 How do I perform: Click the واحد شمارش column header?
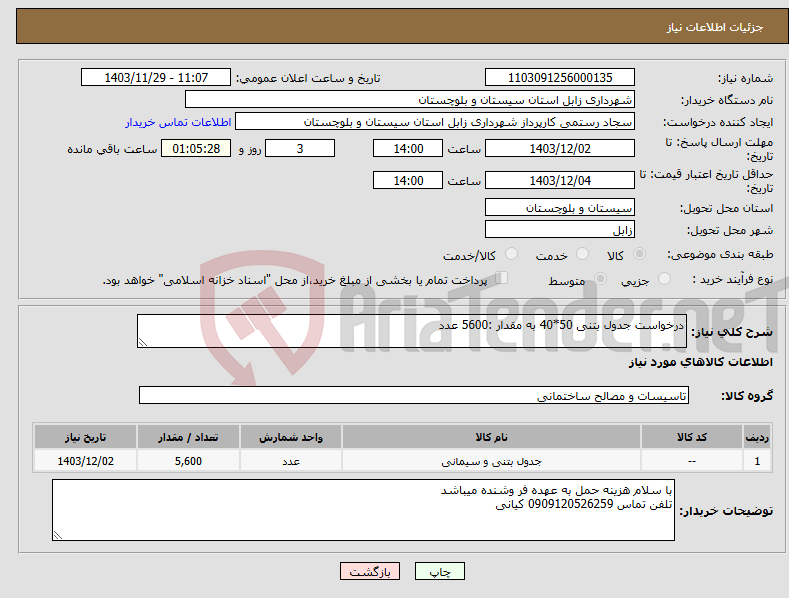tap(291, 437)
